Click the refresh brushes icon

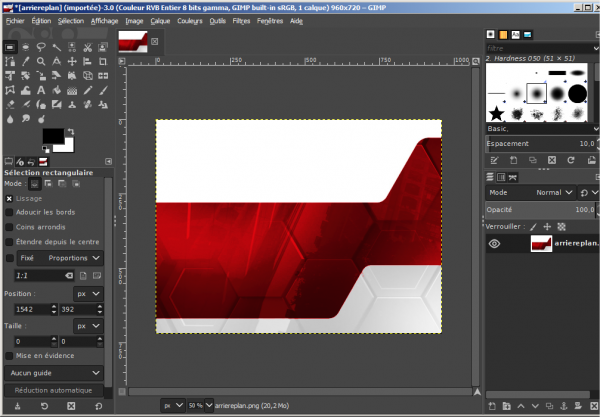(571, 159)
